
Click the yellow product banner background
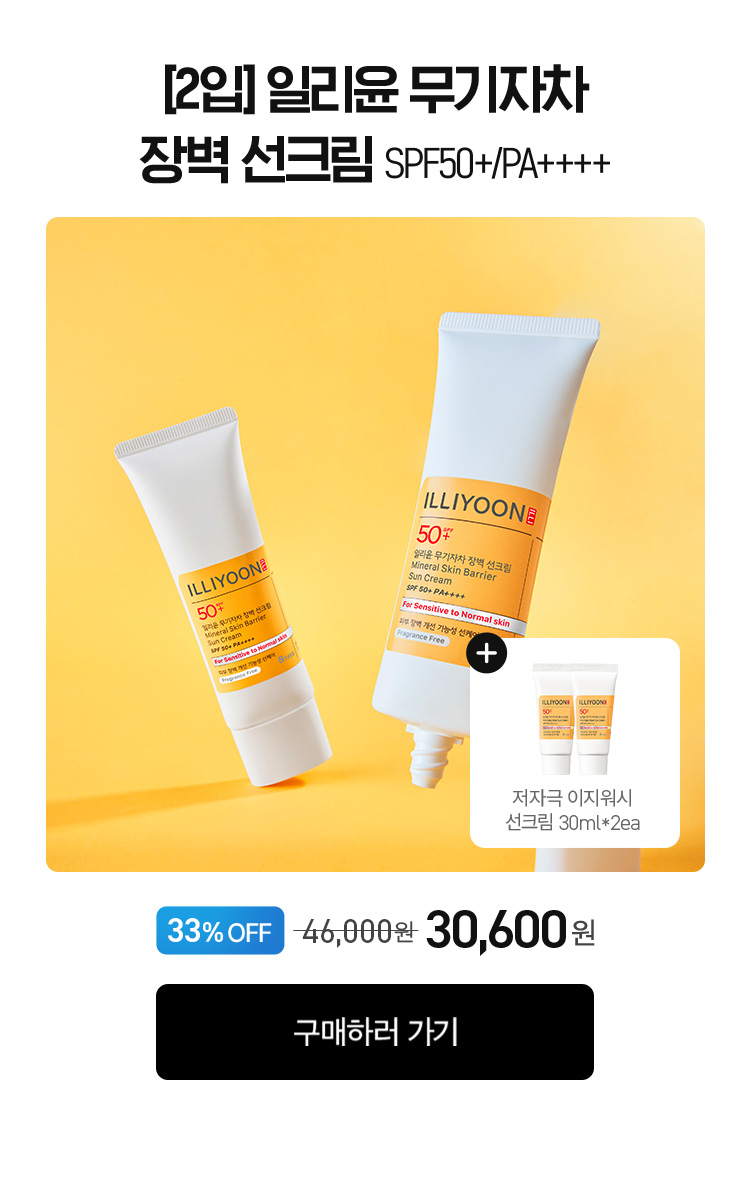point(226,317)
